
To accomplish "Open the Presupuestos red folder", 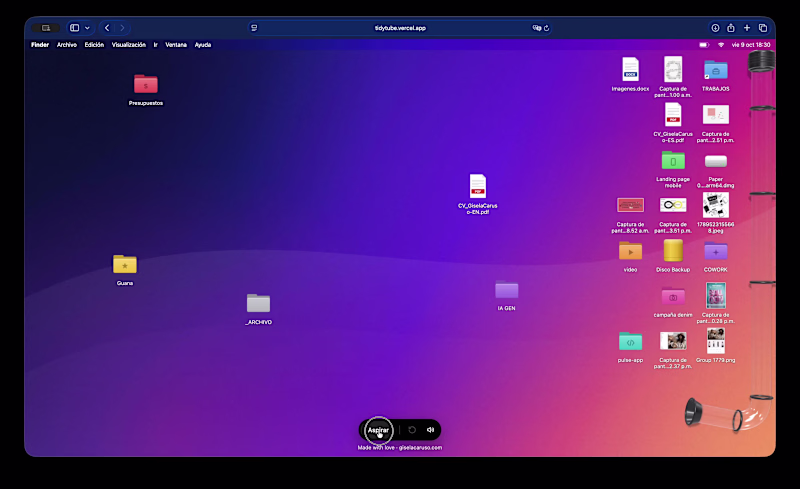I will (x=145, y=84).
